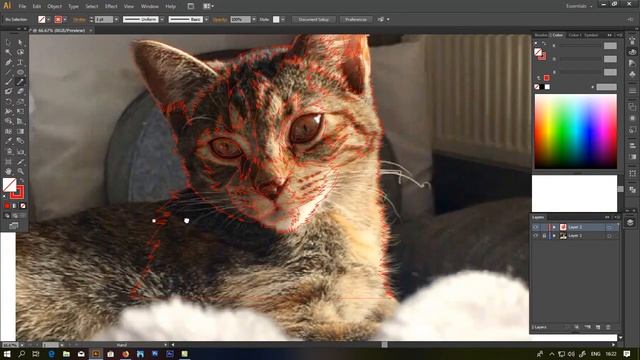Screen dimensions: 640x360
Task: Select the Type tool
Action: pyautogui.click(x=20, y=62)
